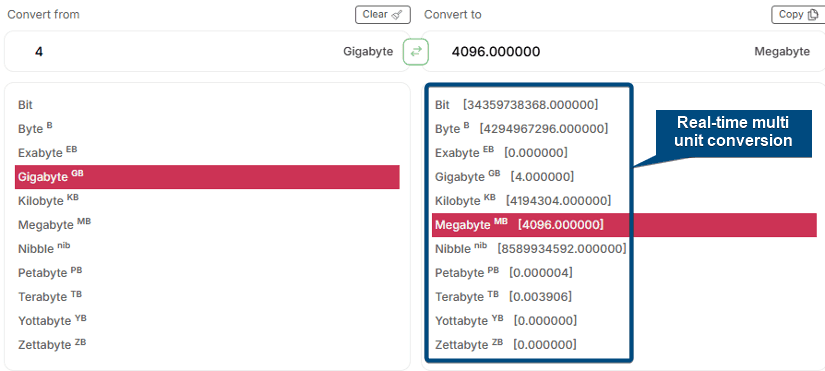This screenshot has width=825, height=371.
Task: Click the swap units arrows icon
Action: point(416,52)
